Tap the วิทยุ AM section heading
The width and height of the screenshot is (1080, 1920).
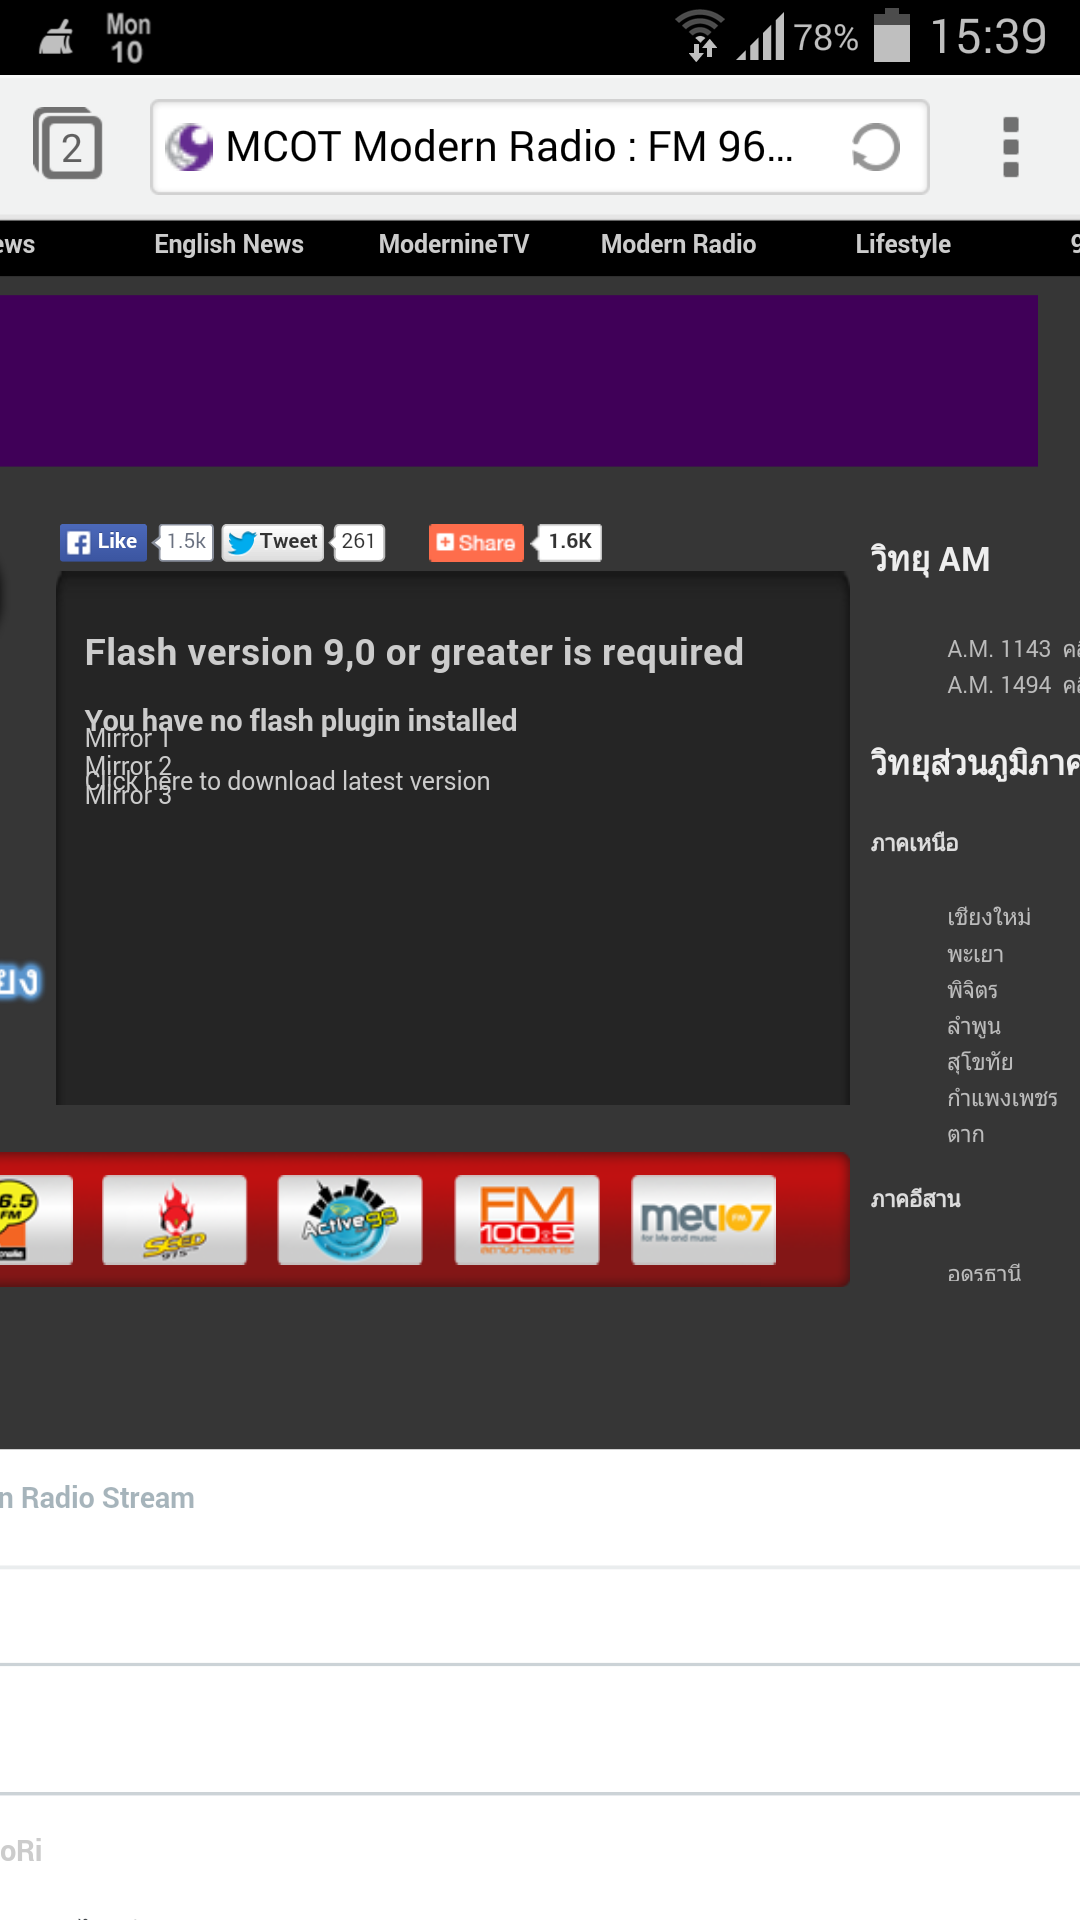click(x=930, y=560)
